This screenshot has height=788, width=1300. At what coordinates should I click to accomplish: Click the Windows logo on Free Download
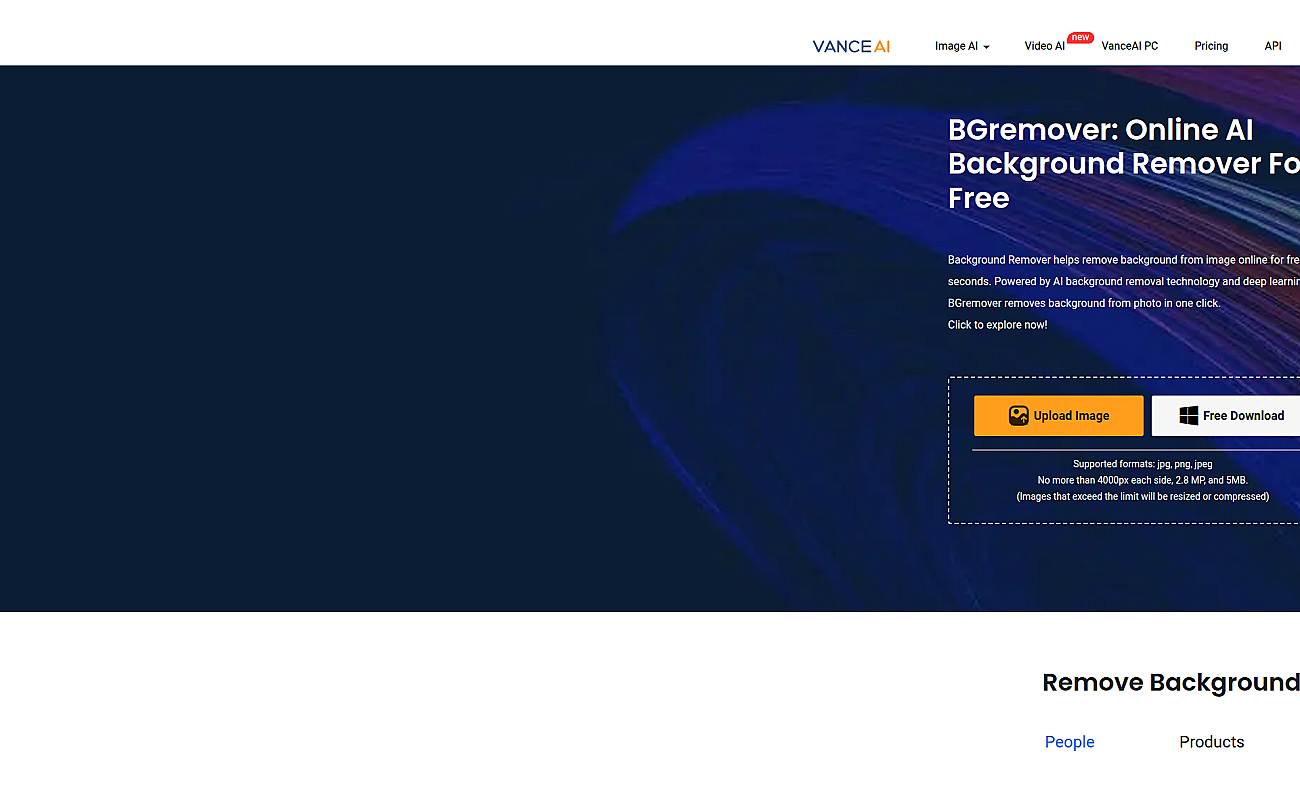pos(1188,416)
